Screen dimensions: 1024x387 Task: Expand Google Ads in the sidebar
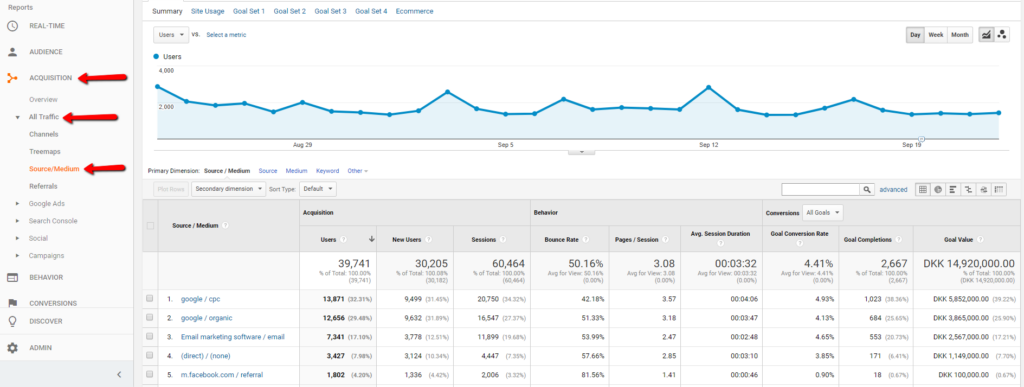tap(18, 204)
